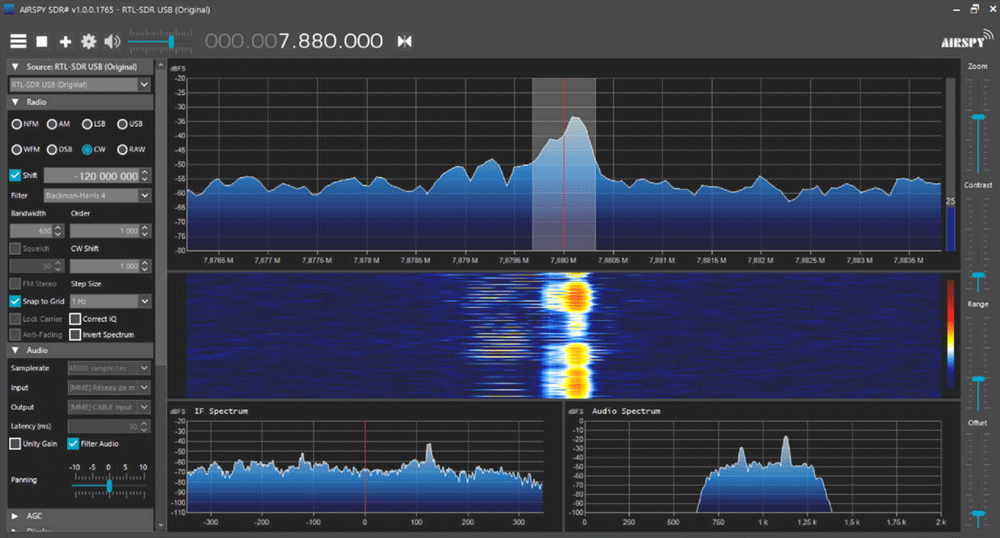Open settings via the gear icon

click(89, 41)
